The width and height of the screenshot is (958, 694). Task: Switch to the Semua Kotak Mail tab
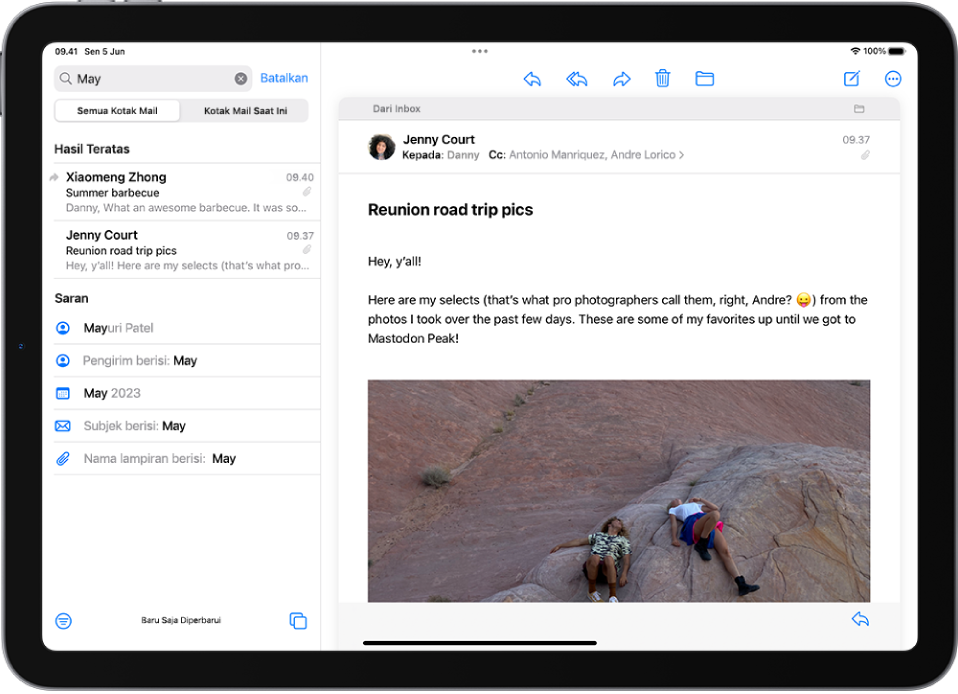(117, 110)
